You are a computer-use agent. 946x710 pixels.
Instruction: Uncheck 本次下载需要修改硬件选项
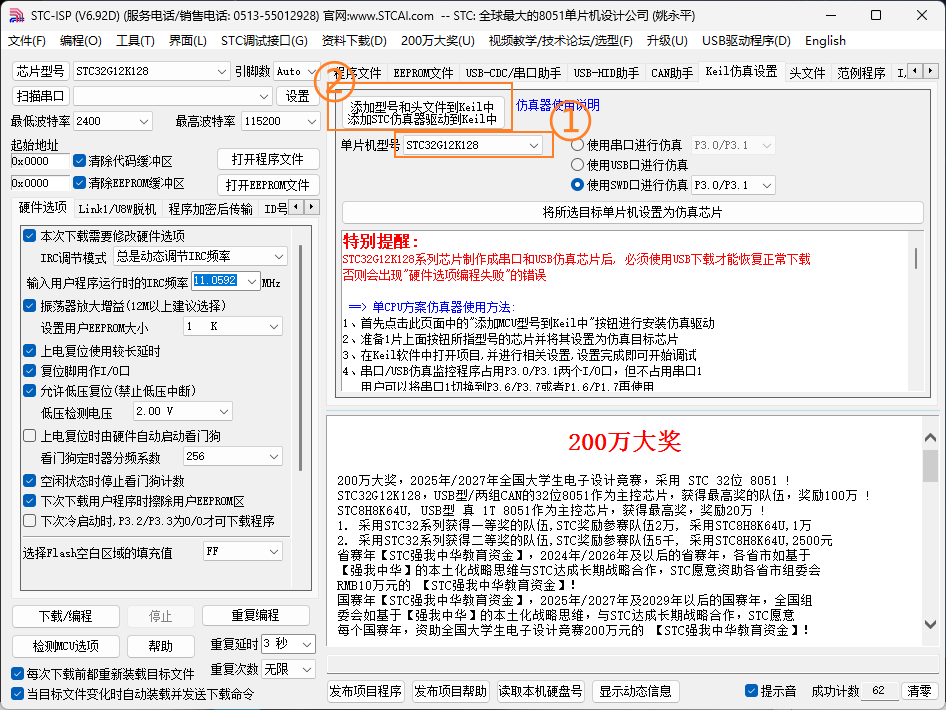point(29,235)
